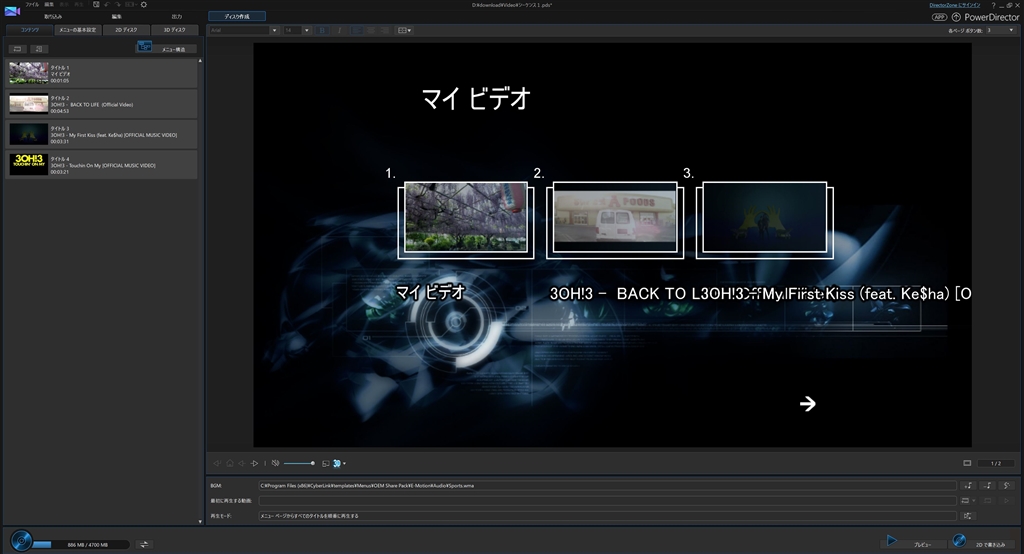
Task: Open the コンテンツ tab
Action: click(x=29, y=30)
